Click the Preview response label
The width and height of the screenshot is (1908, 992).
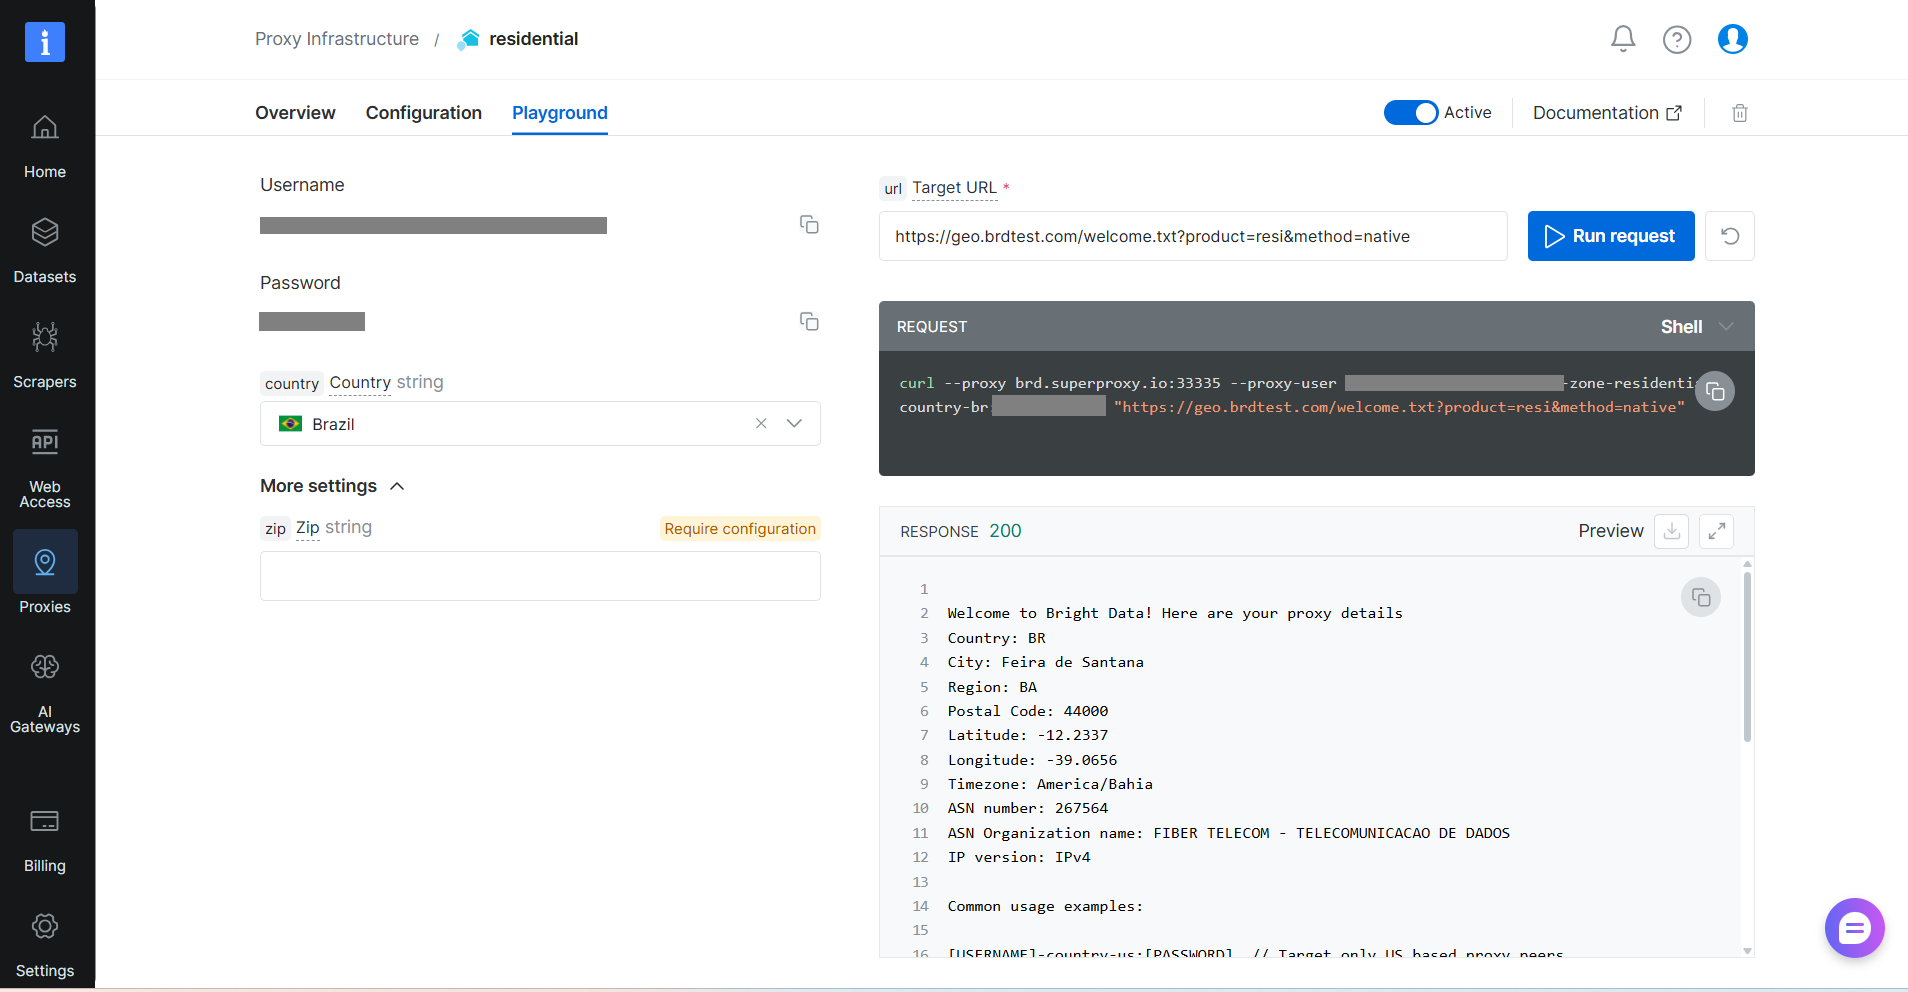coord(1611,531)
